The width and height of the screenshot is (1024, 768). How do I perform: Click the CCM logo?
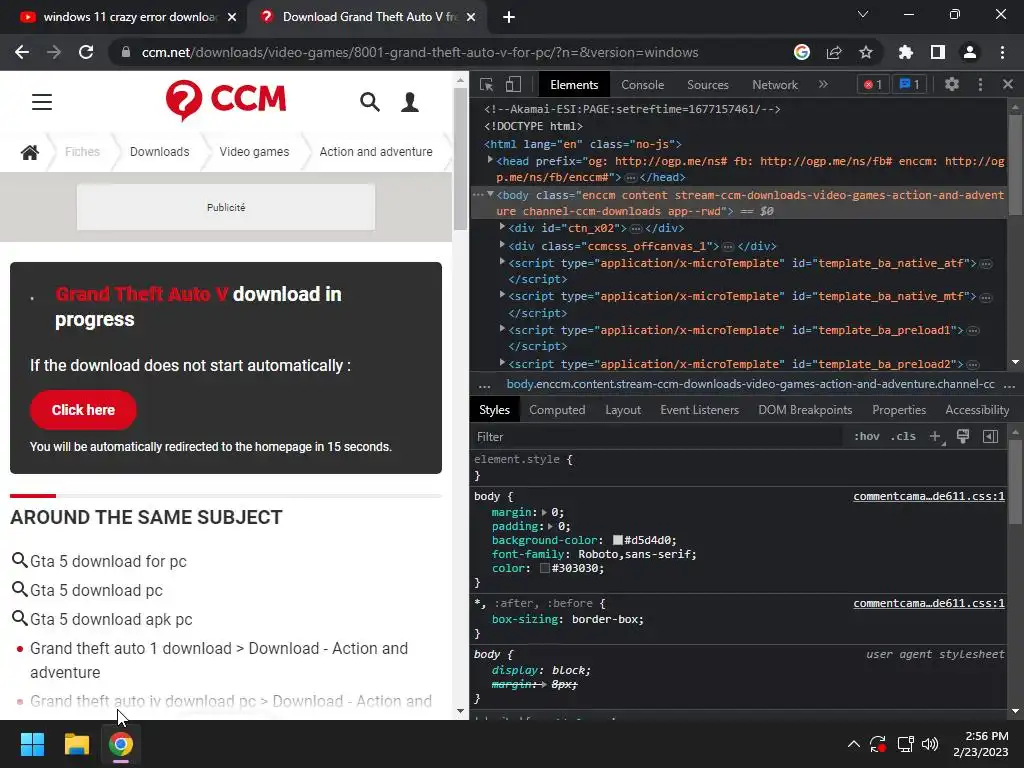tap(226, 100)
